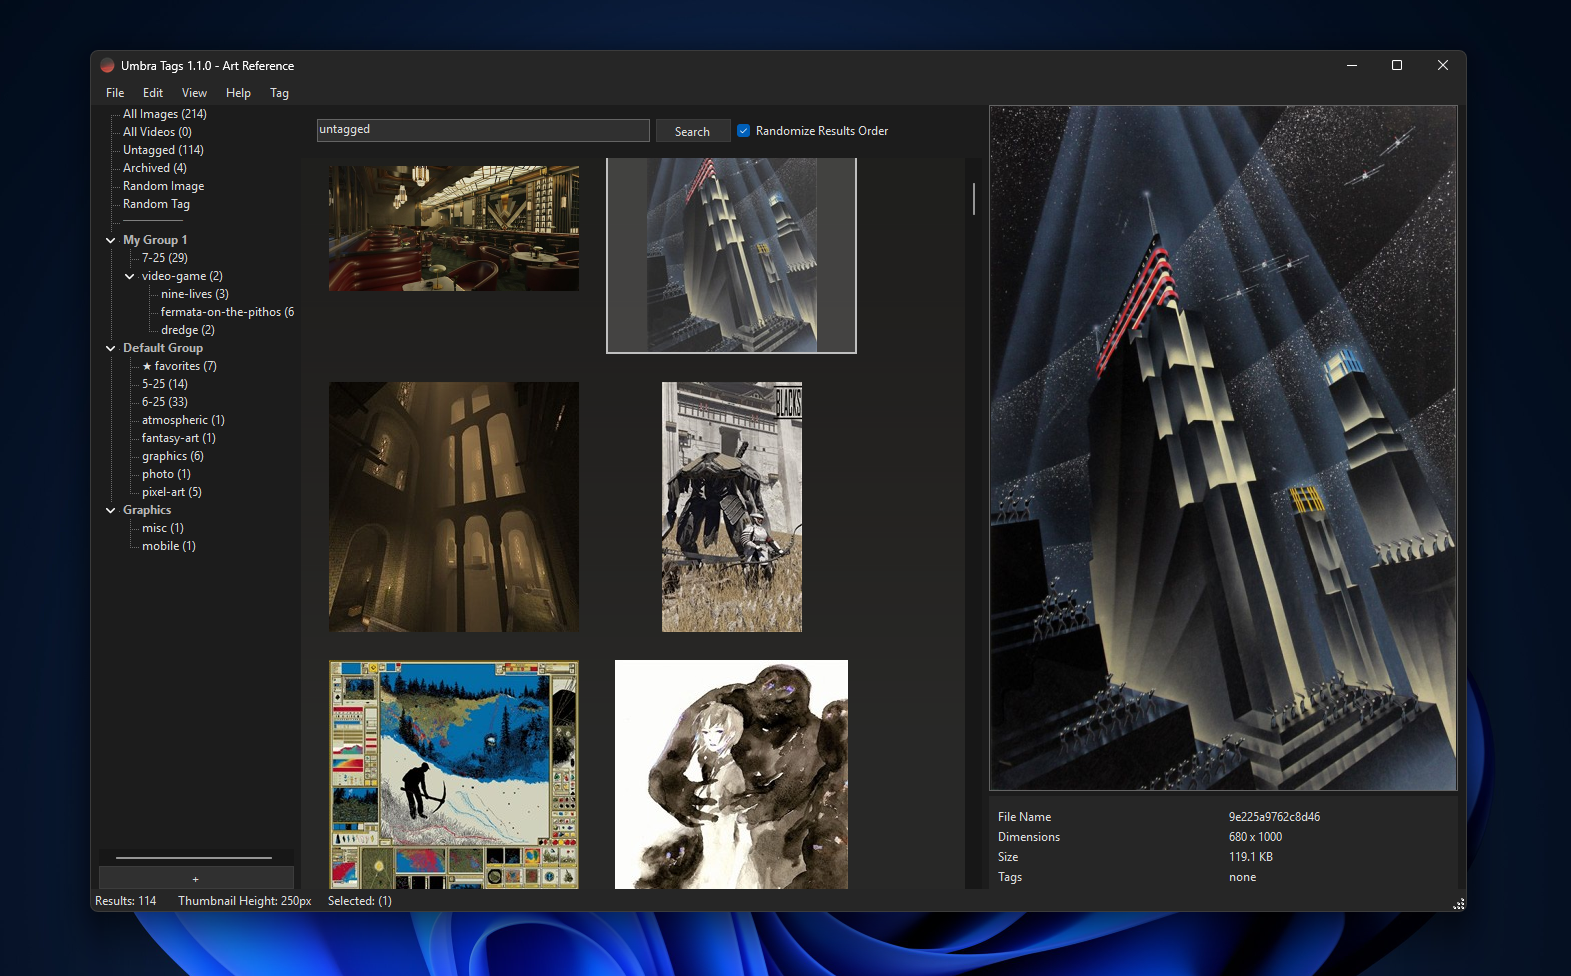Focus the search field containing untagged
This screenshot has height=976, width=1571.
[x=483, y=130]
